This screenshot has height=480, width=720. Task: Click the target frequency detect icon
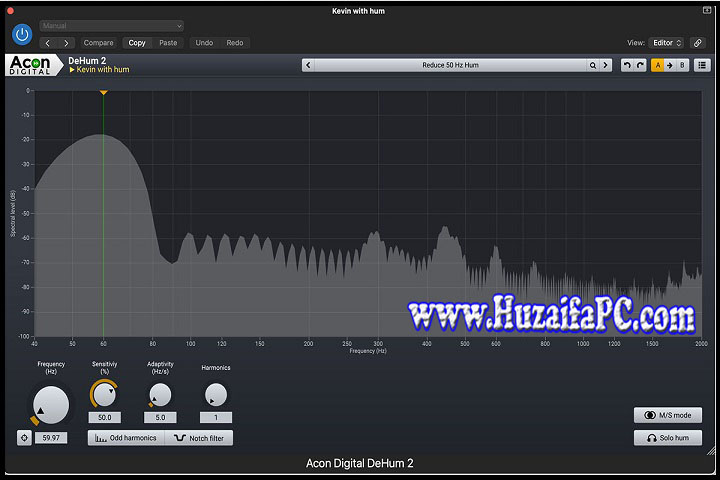[x=24, y=438]
